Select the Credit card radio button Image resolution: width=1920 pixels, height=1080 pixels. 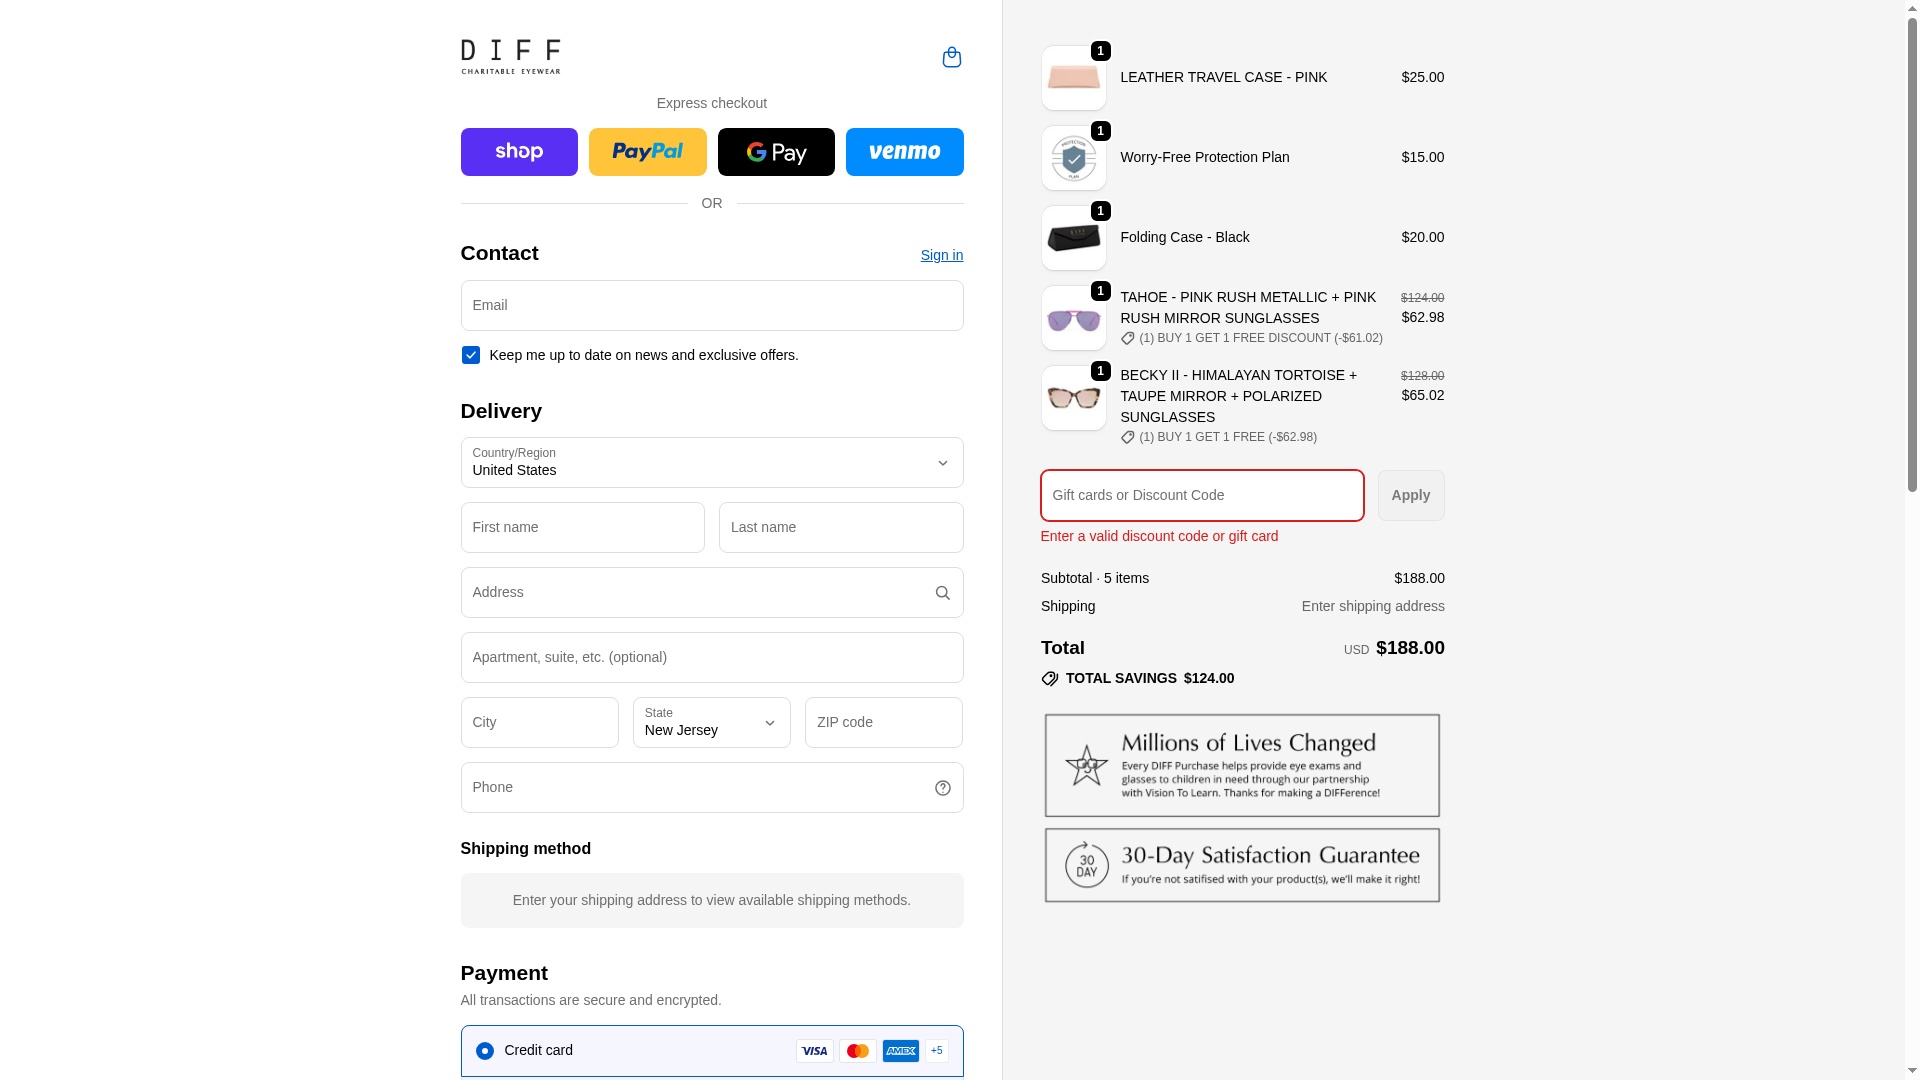coord(484,1051)
